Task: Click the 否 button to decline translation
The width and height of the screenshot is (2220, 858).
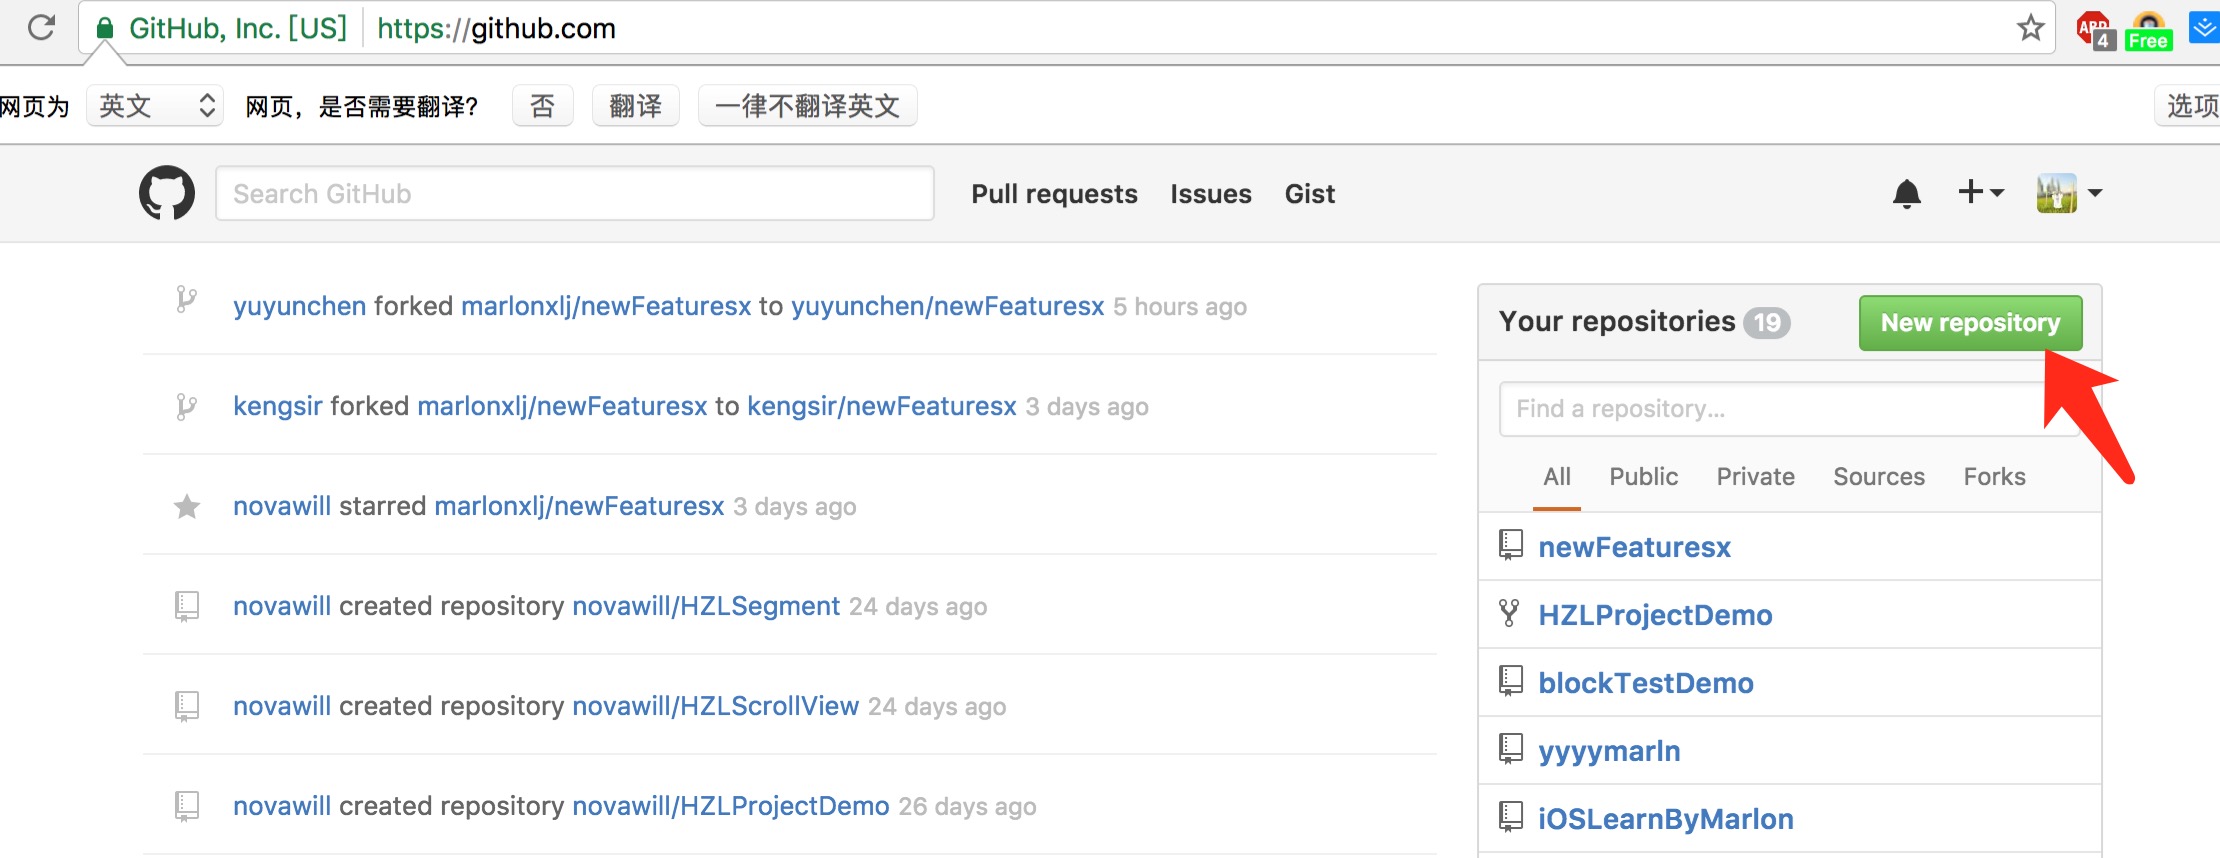Action: click(x=542, y=106)
